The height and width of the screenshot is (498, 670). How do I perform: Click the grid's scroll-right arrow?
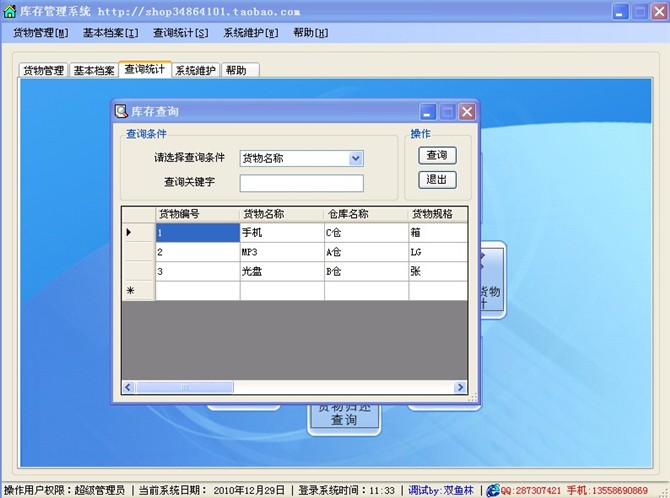tap(460, 387)
